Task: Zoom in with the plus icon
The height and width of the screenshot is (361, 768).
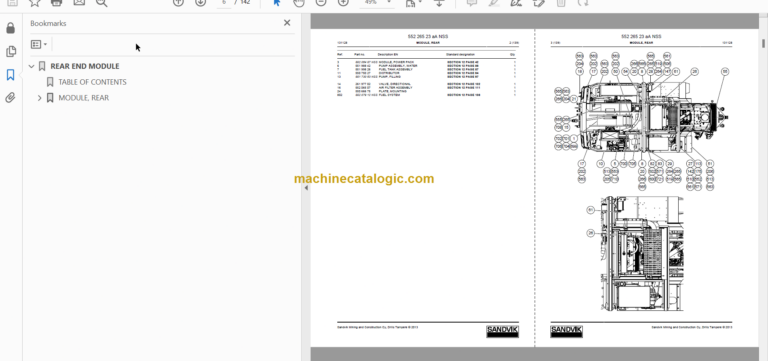Action: 343,3
